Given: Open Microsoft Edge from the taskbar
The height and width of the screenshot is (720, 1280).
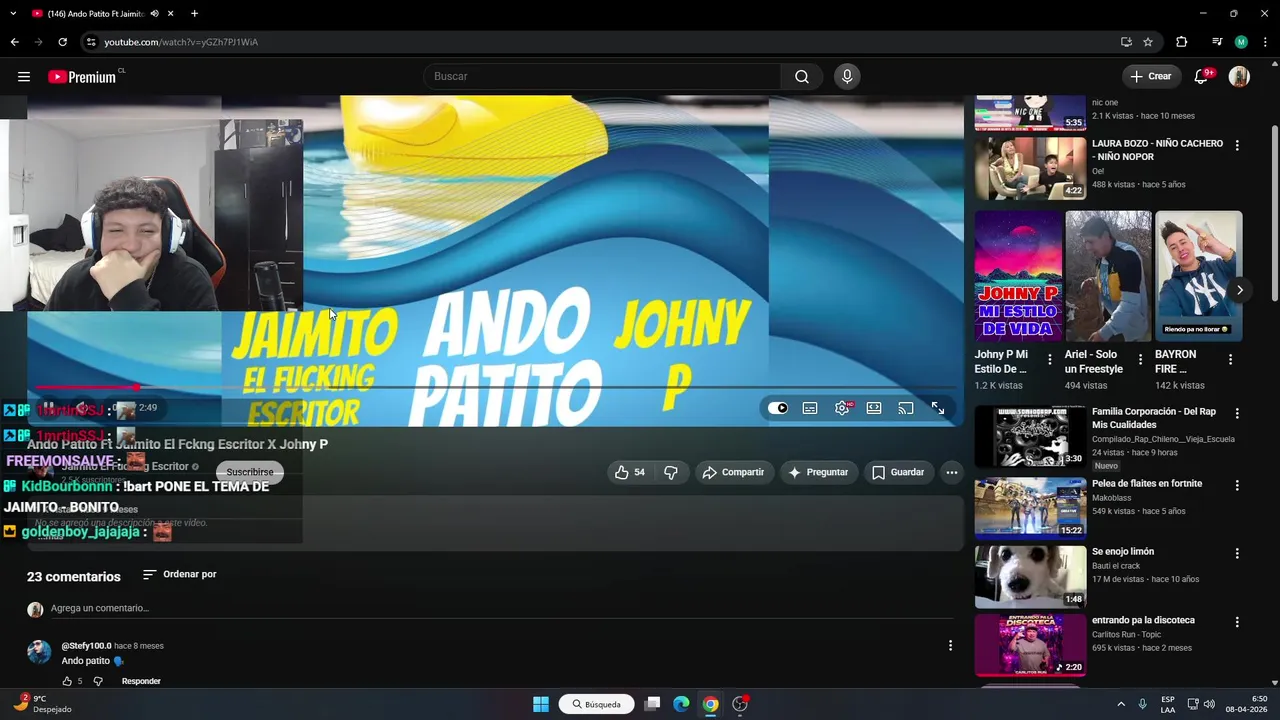Looking at the screenshot, I should pyautogui.click(x=681, y=704).
